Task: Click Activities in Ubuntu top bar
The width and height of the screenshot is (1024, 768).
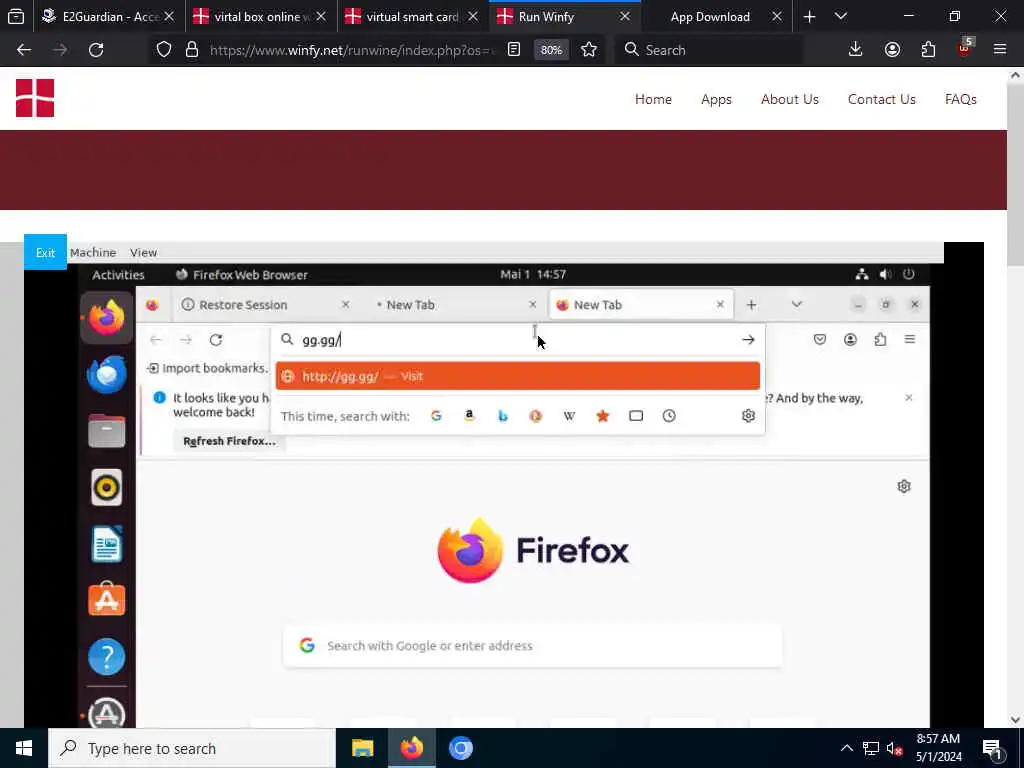Action: [x=118, y=275]
